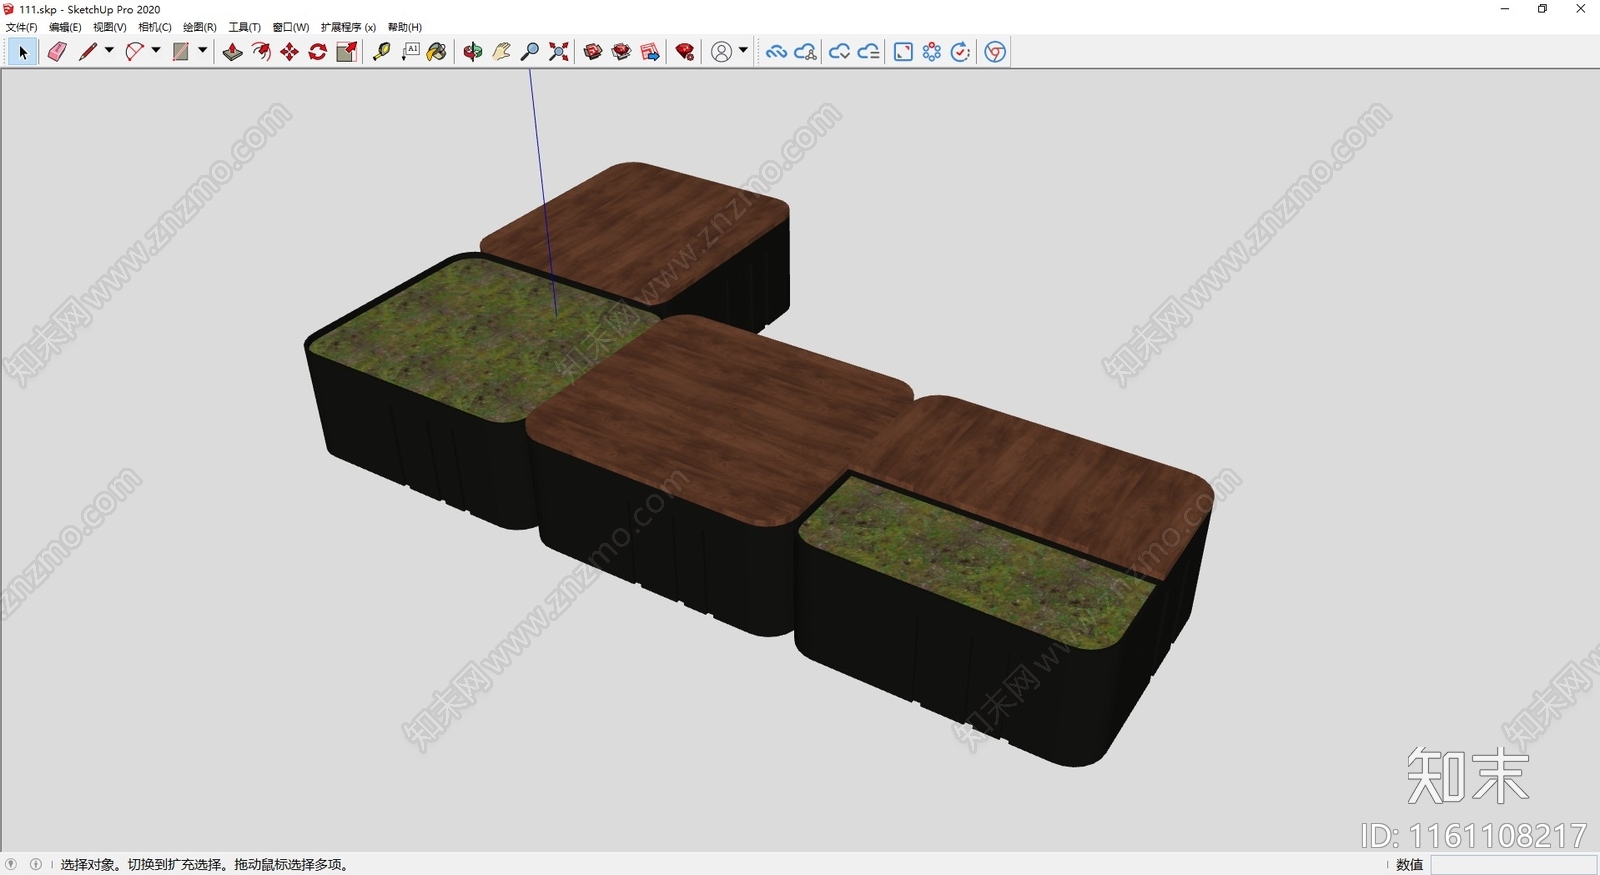Select the Select arrow tool
Image resolution: width=1600 pixels, height=875 pixels.
pos(23,52)
